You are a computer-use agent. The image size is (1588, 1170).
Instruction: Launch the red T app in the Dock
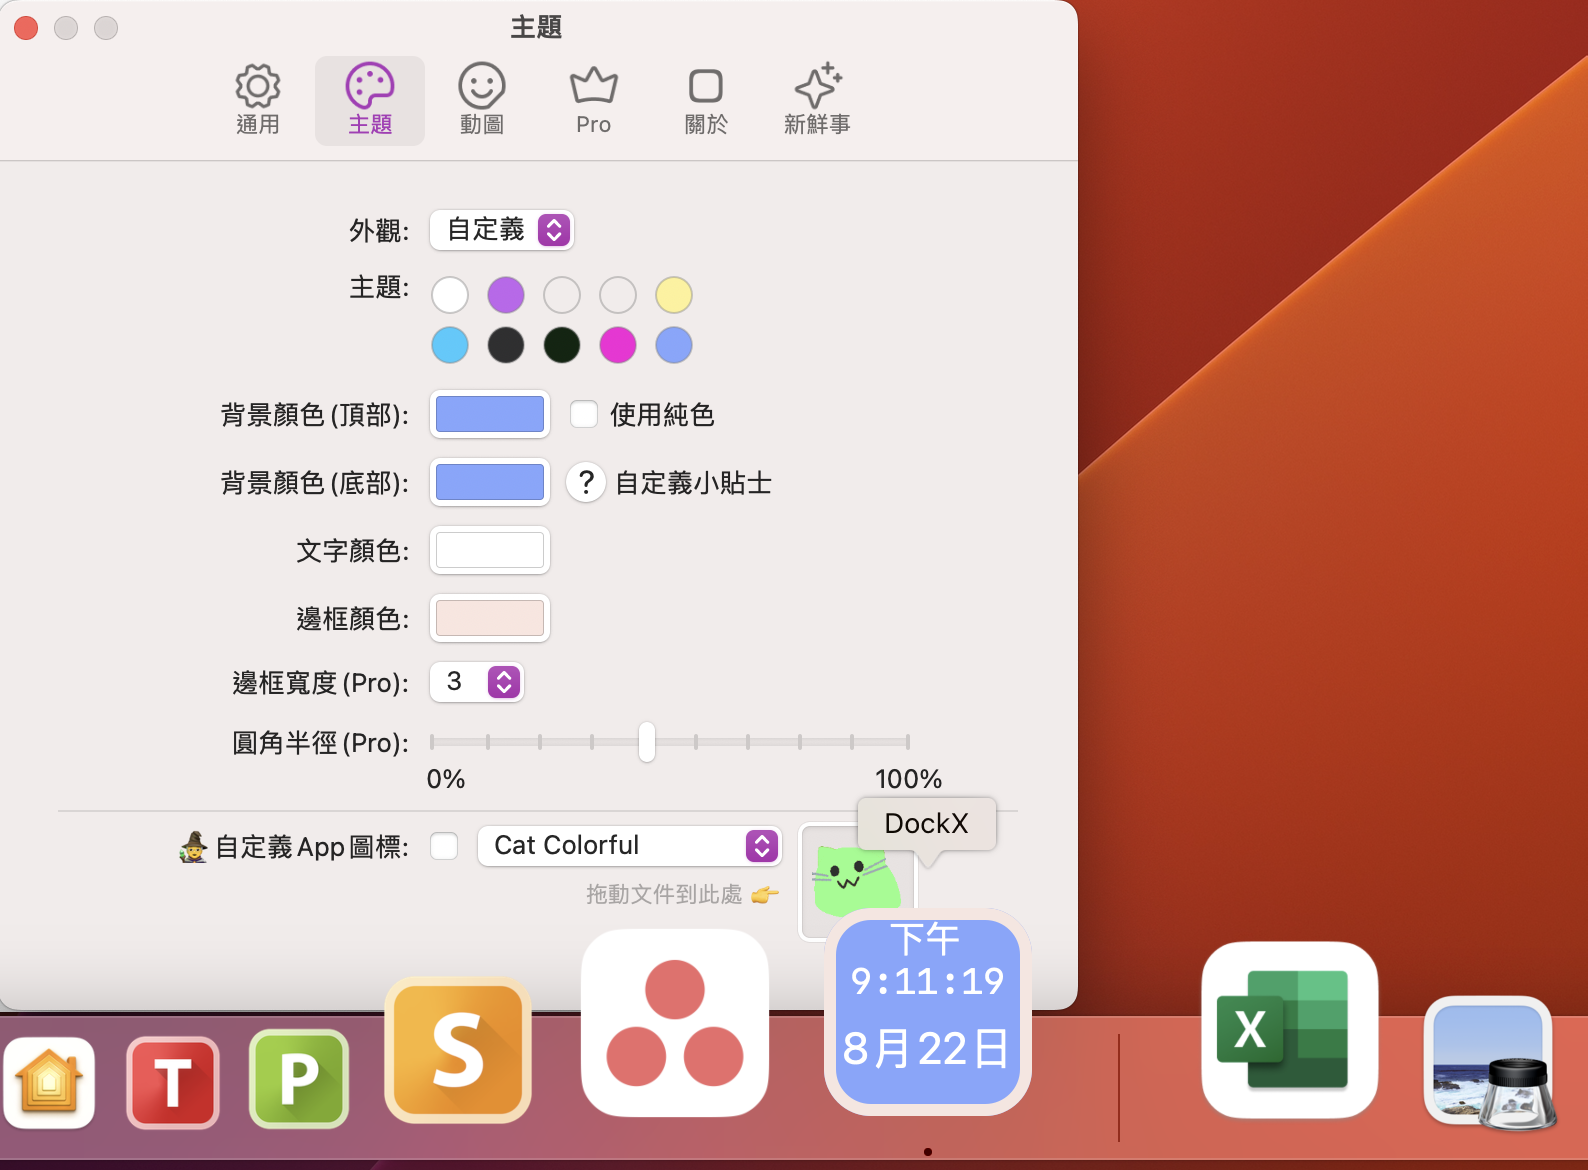173,1082
